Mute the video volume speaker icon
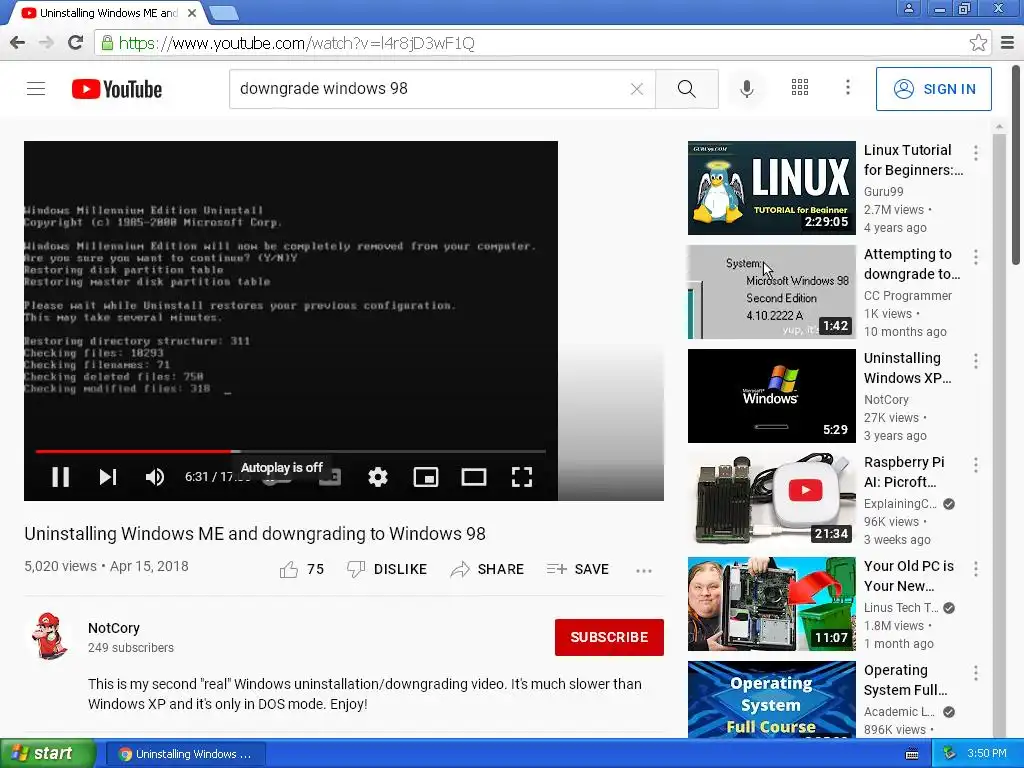This screenshot has height=768, width=1024. 155,477
